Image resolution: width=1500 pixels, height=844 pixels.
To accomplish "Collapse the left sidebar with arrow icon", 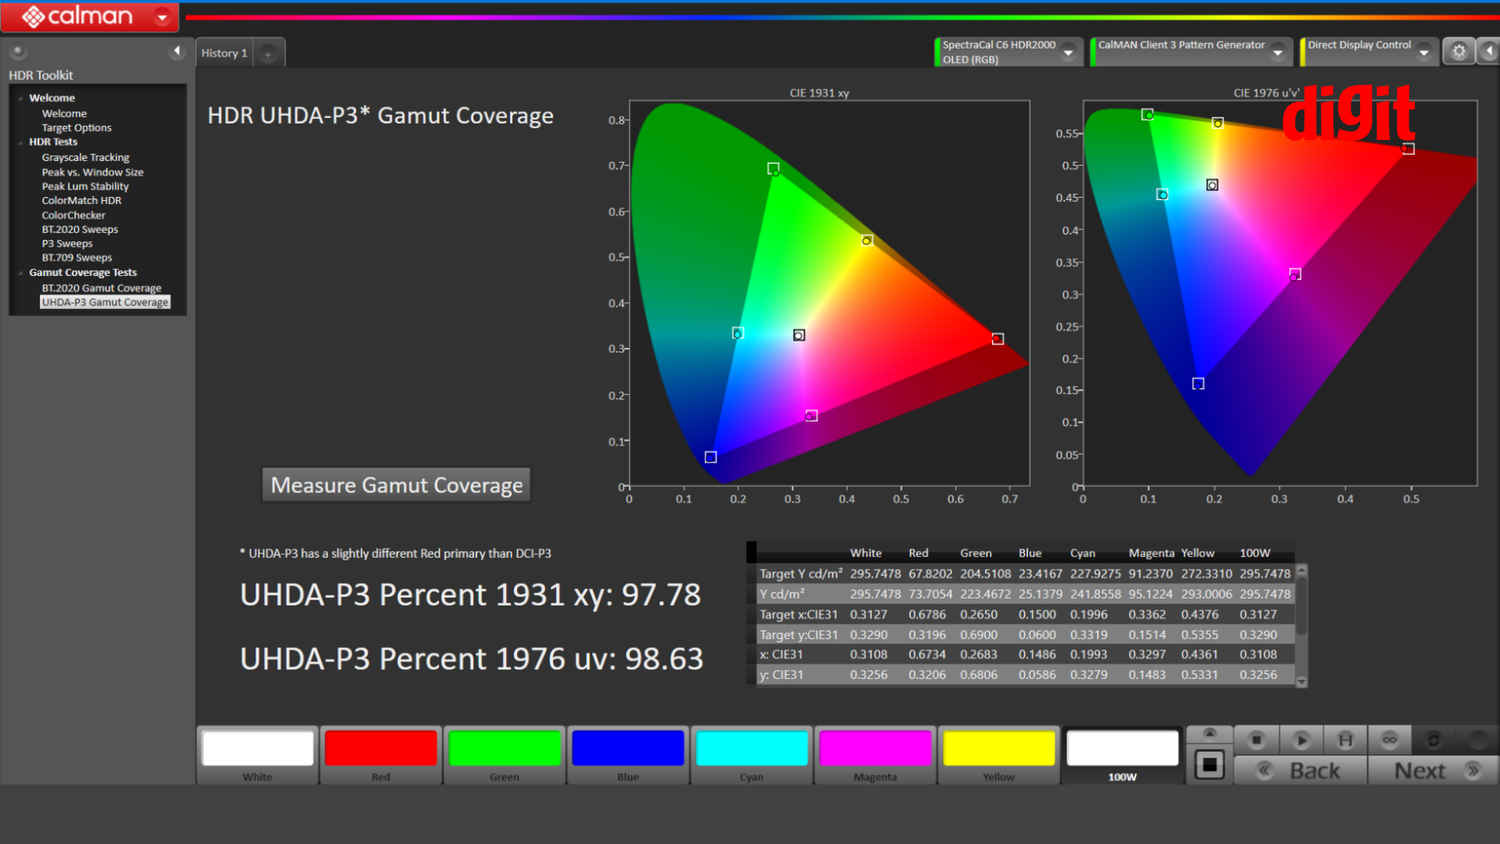I will pyautogui.click(x=177, y=51).
